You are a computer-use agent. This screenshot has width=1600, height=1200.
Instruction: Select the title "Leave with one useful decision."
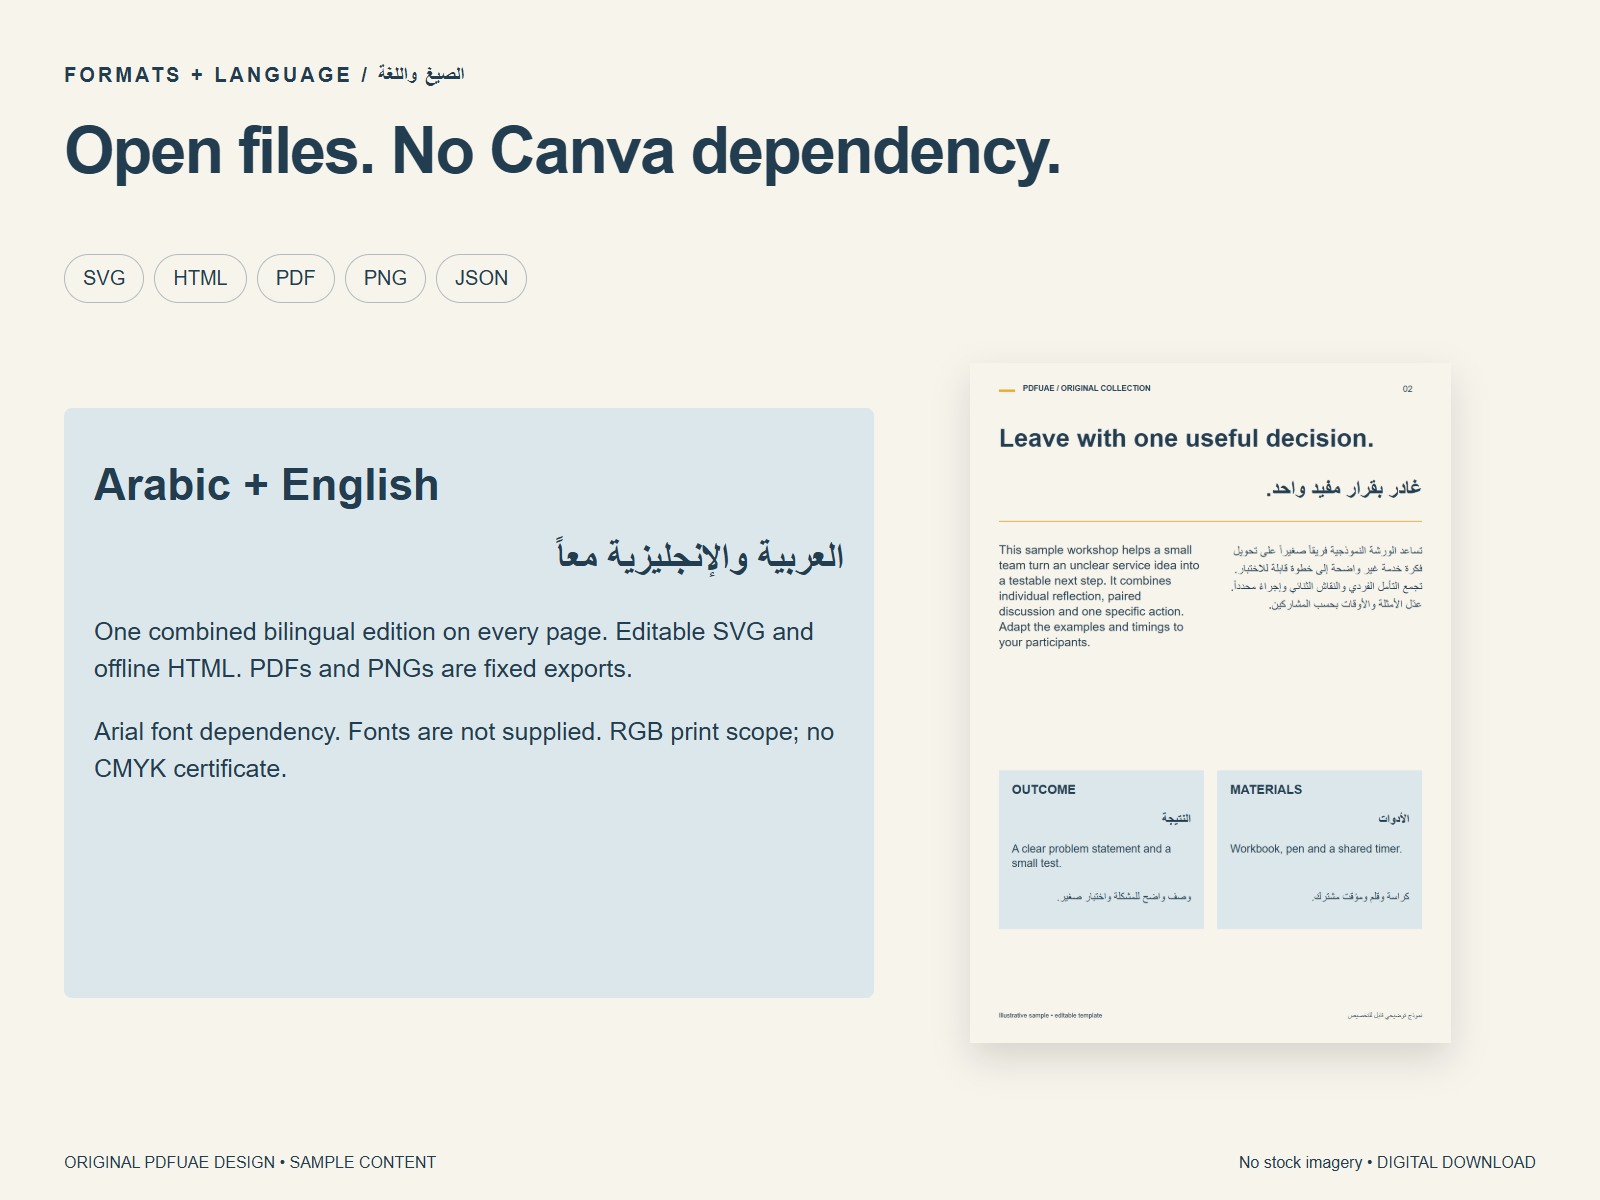[1186, 438]
